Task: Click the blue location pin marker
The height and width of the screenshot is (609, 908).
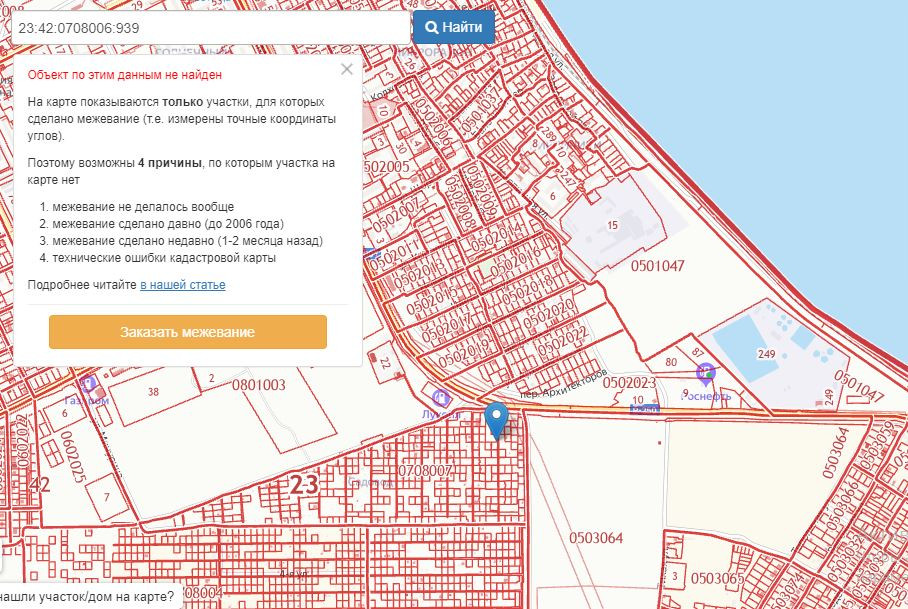Action: pos(496,418)
